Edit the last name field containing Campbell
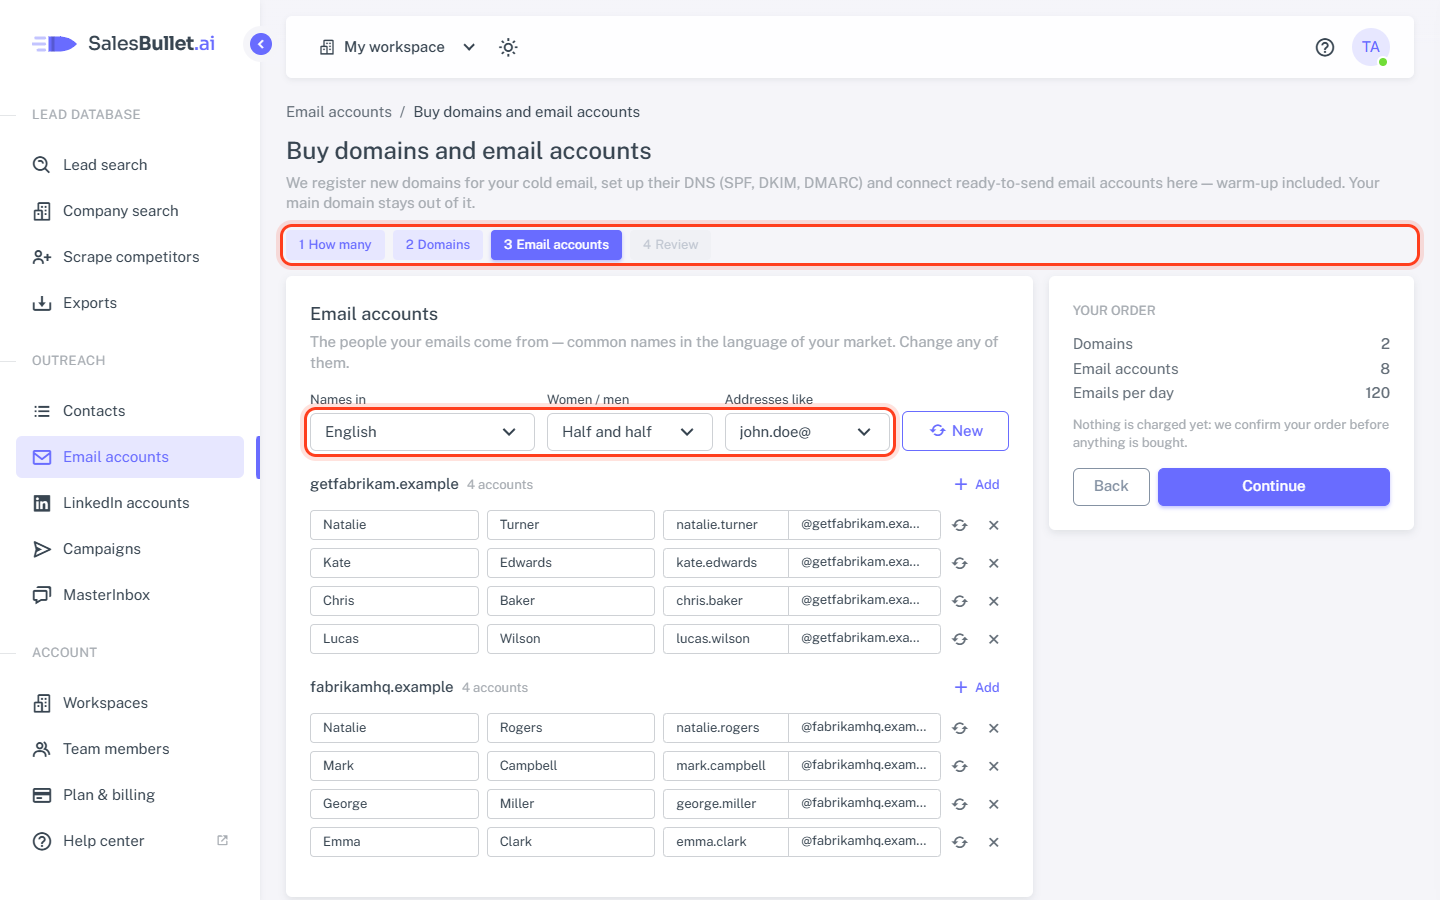 (x=571, y=766)
